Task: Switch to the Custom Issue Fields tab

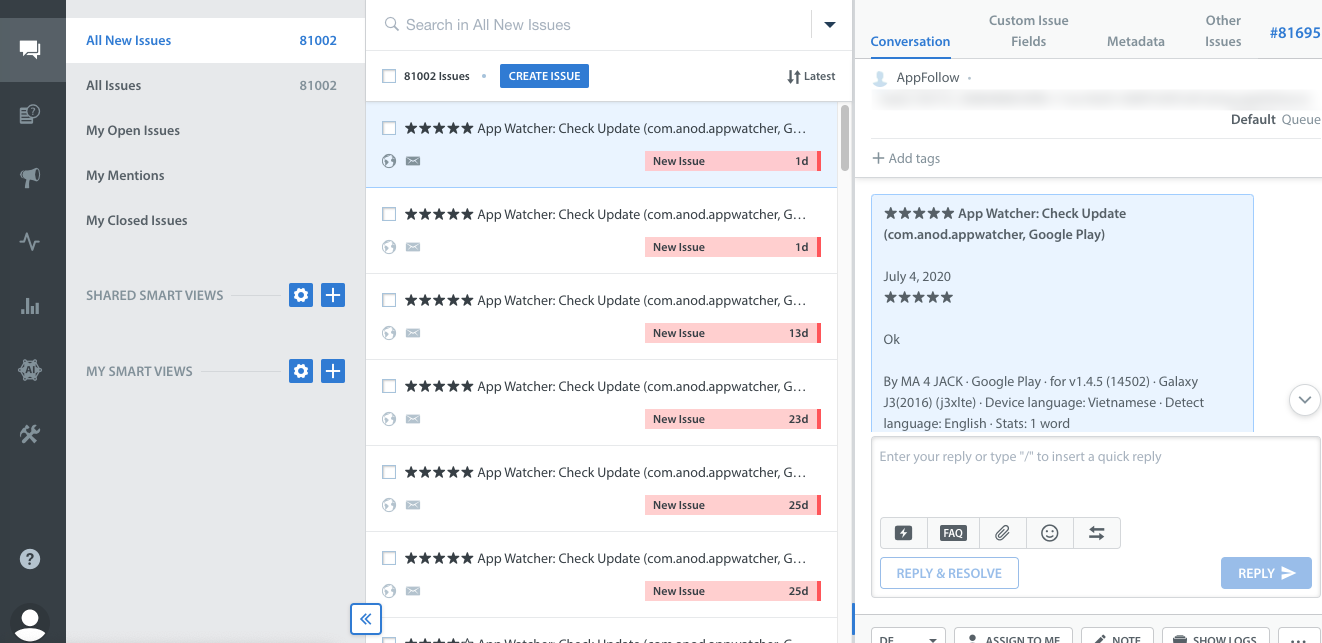Action: point(1028,31)
